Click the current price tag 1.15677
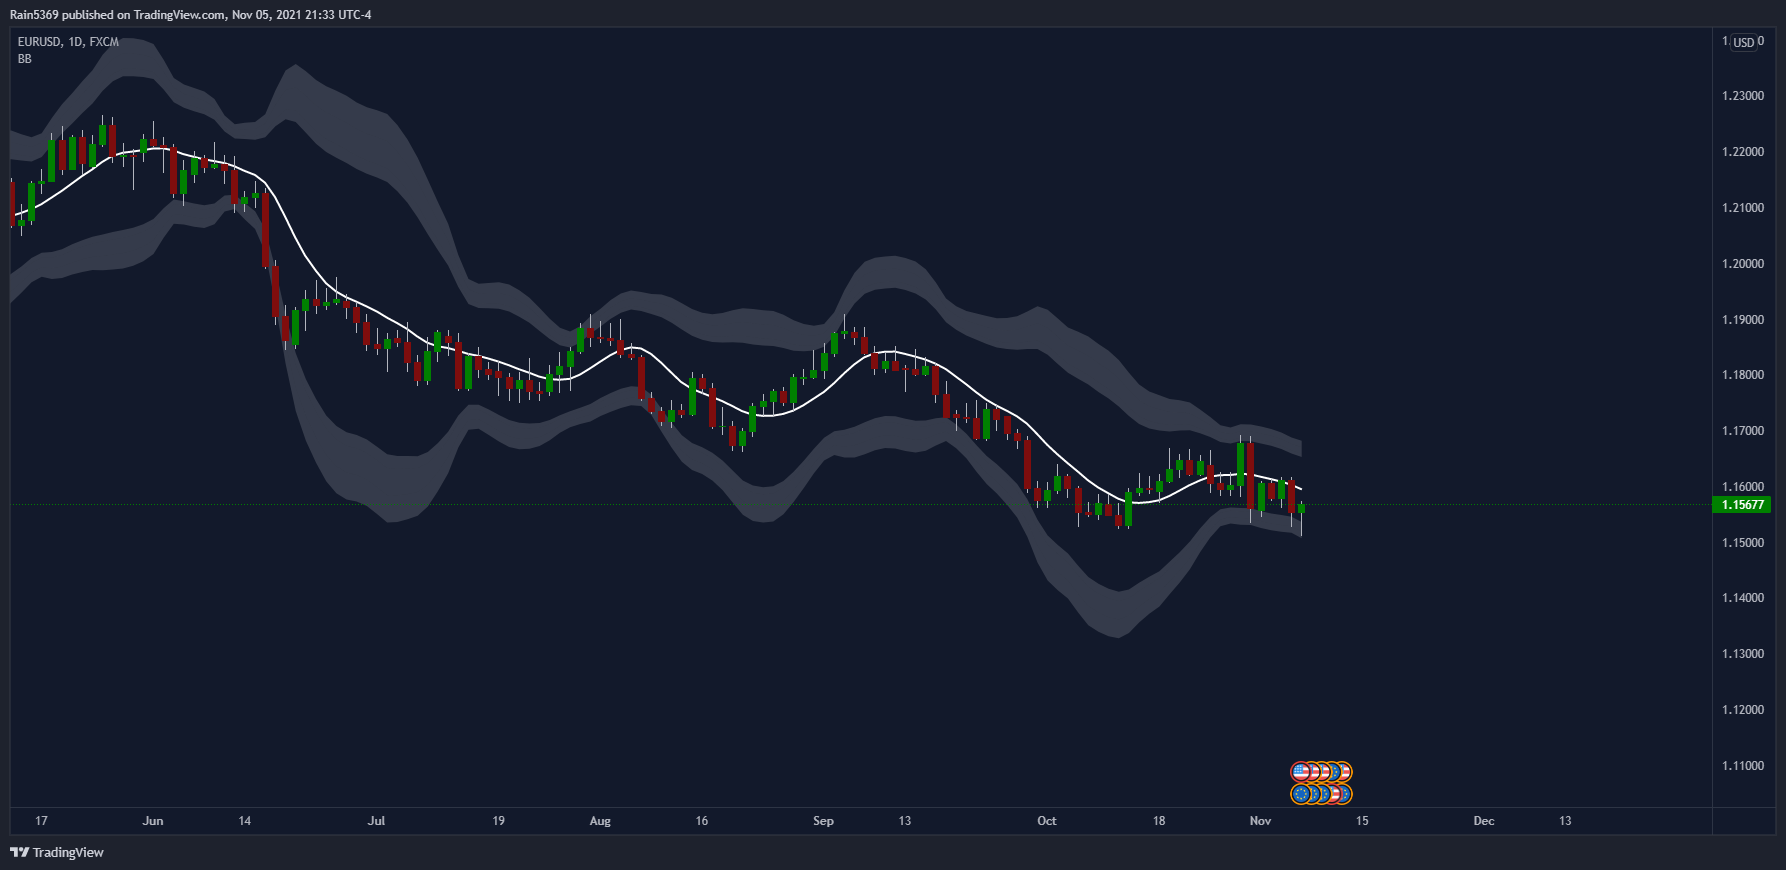Screen dimensions: 1786x870 (x=1743, y=505)
